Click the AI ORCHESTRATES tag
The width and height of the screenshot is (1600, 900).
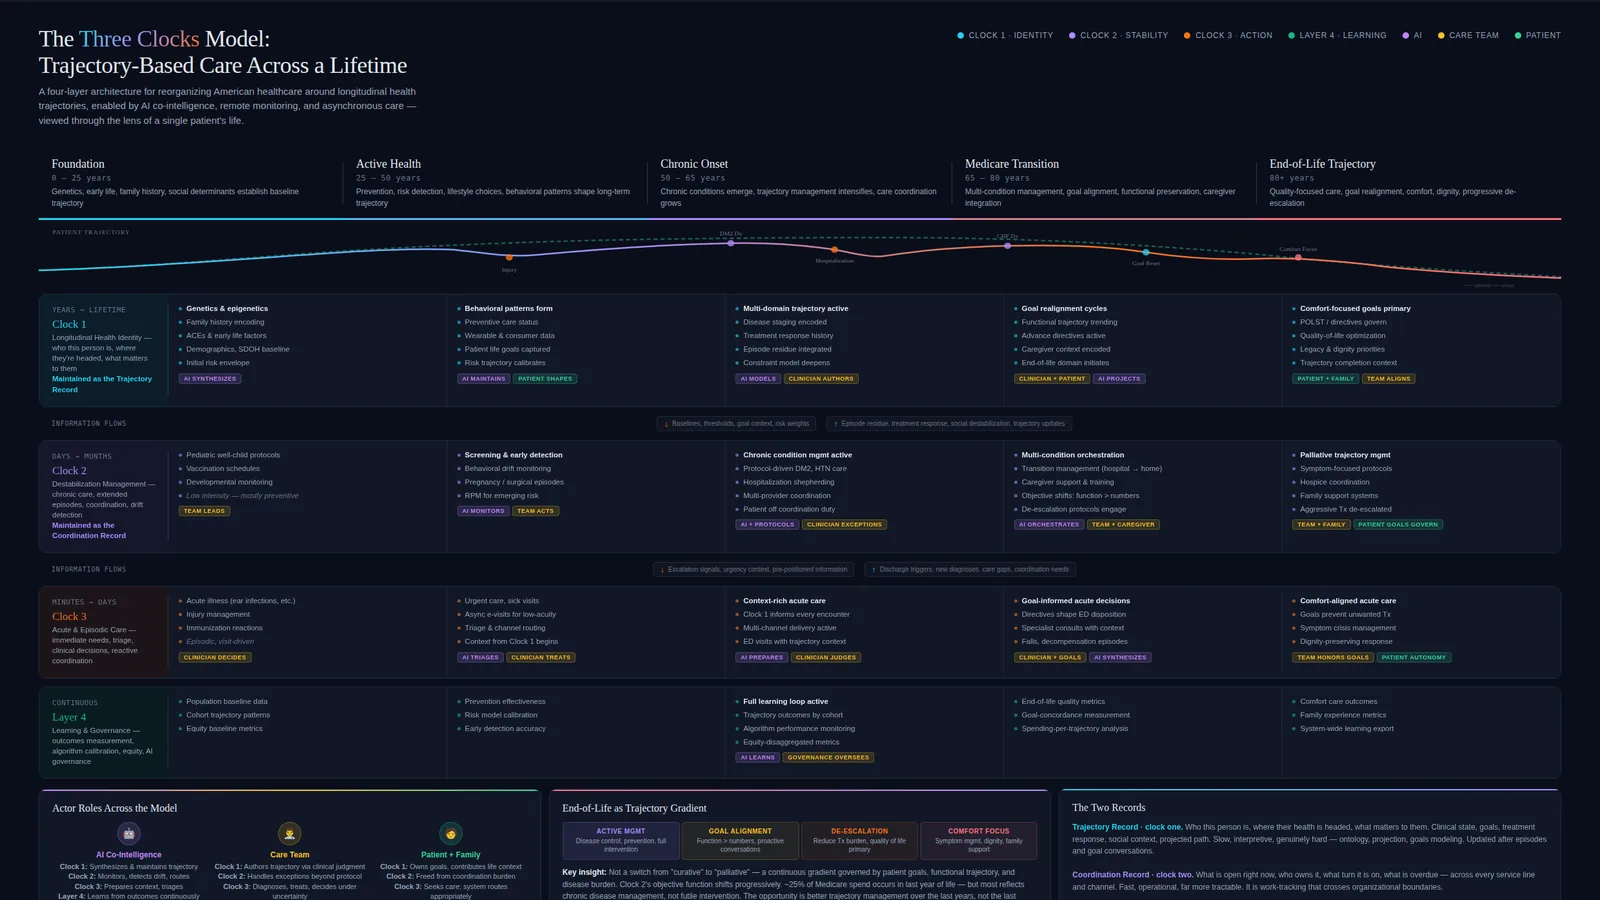[1049, 524]
